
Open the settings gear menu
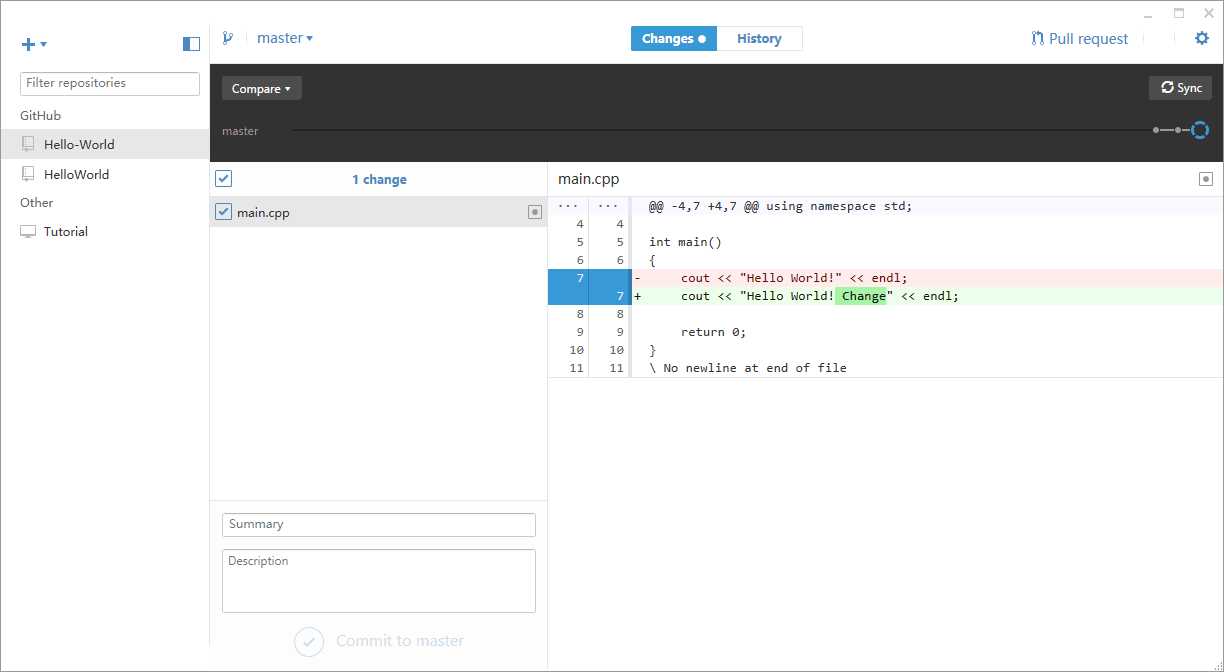(1202, 38)
